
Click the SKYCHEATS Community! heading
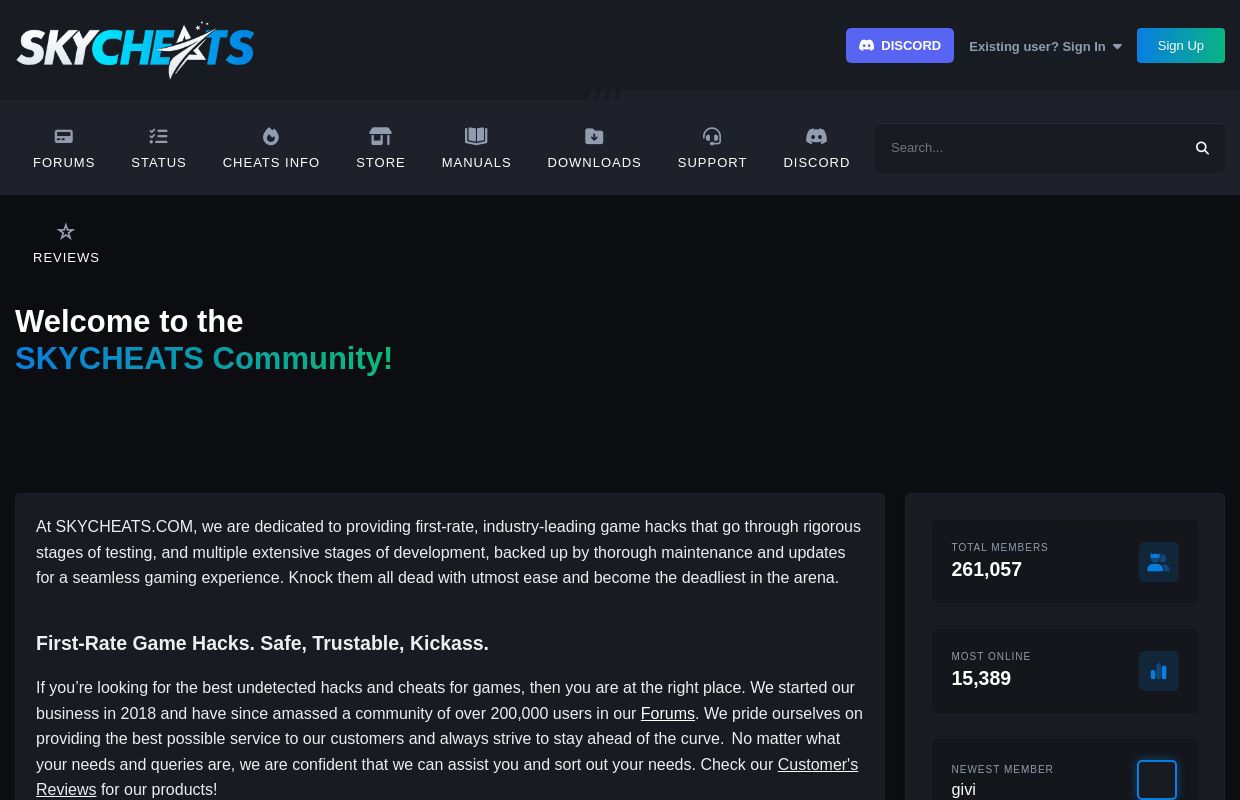click(204, 358)
